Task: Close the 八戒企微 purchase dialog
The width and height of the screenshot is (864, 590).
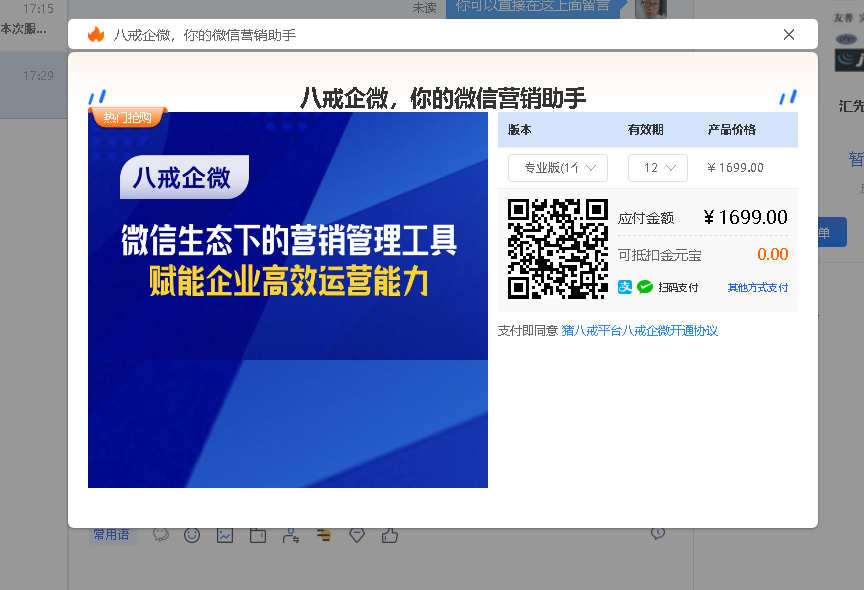Action: pos(789,35)
